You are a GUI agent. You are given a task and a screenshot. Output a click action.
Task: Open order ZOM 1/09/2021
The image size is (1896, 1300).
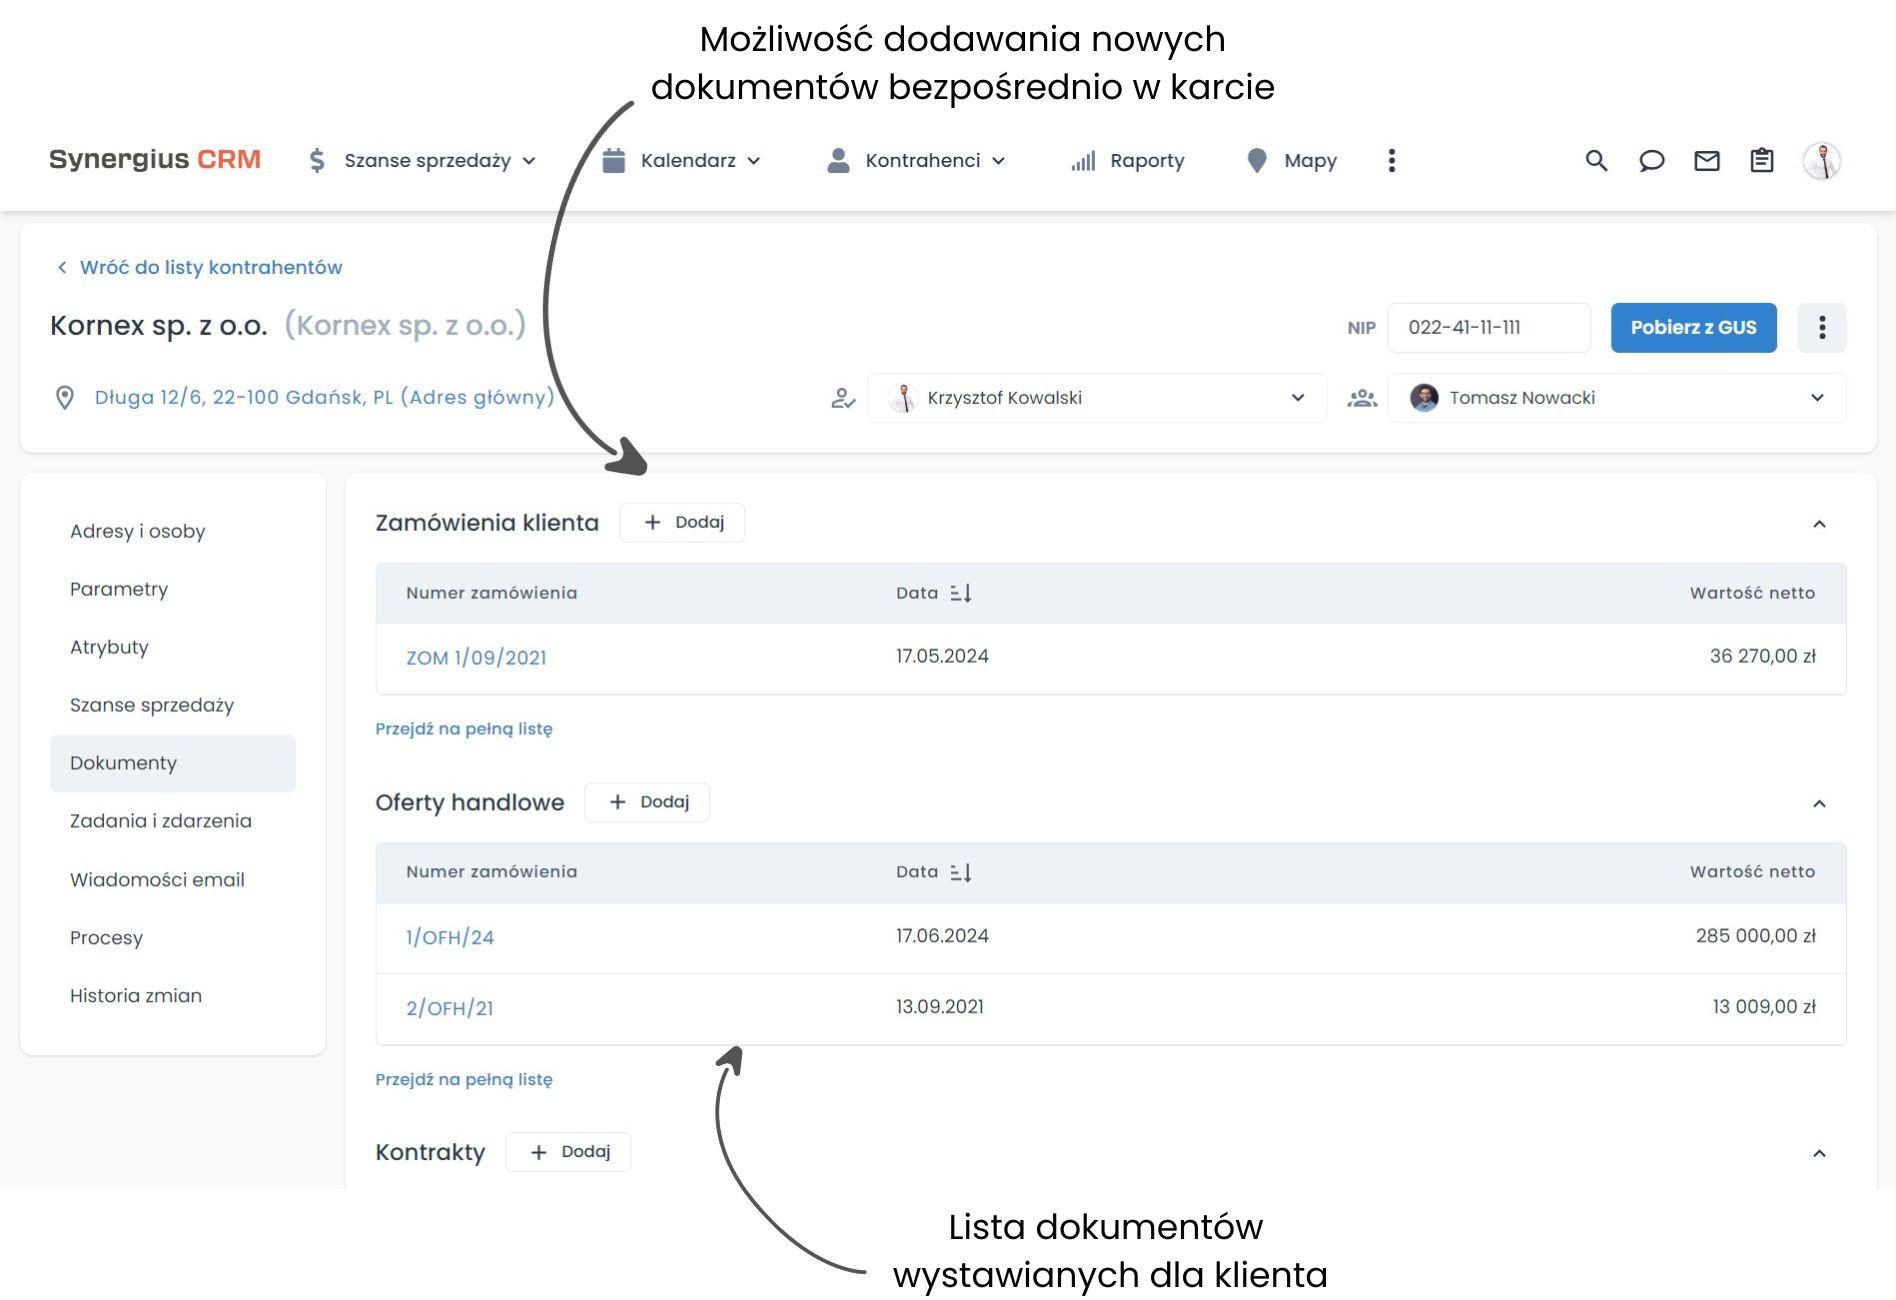[x=477, y=657]
